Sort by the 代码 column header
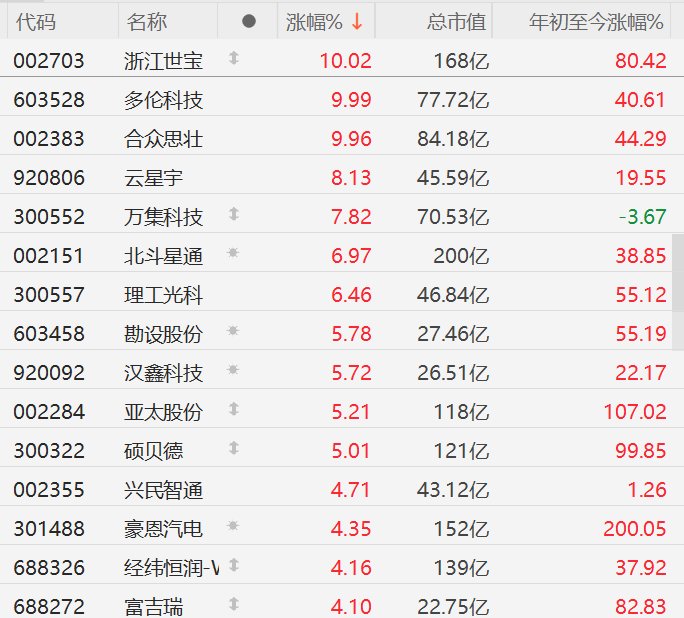The width and height of the screenshot is (684, 618). coord(36,22)
